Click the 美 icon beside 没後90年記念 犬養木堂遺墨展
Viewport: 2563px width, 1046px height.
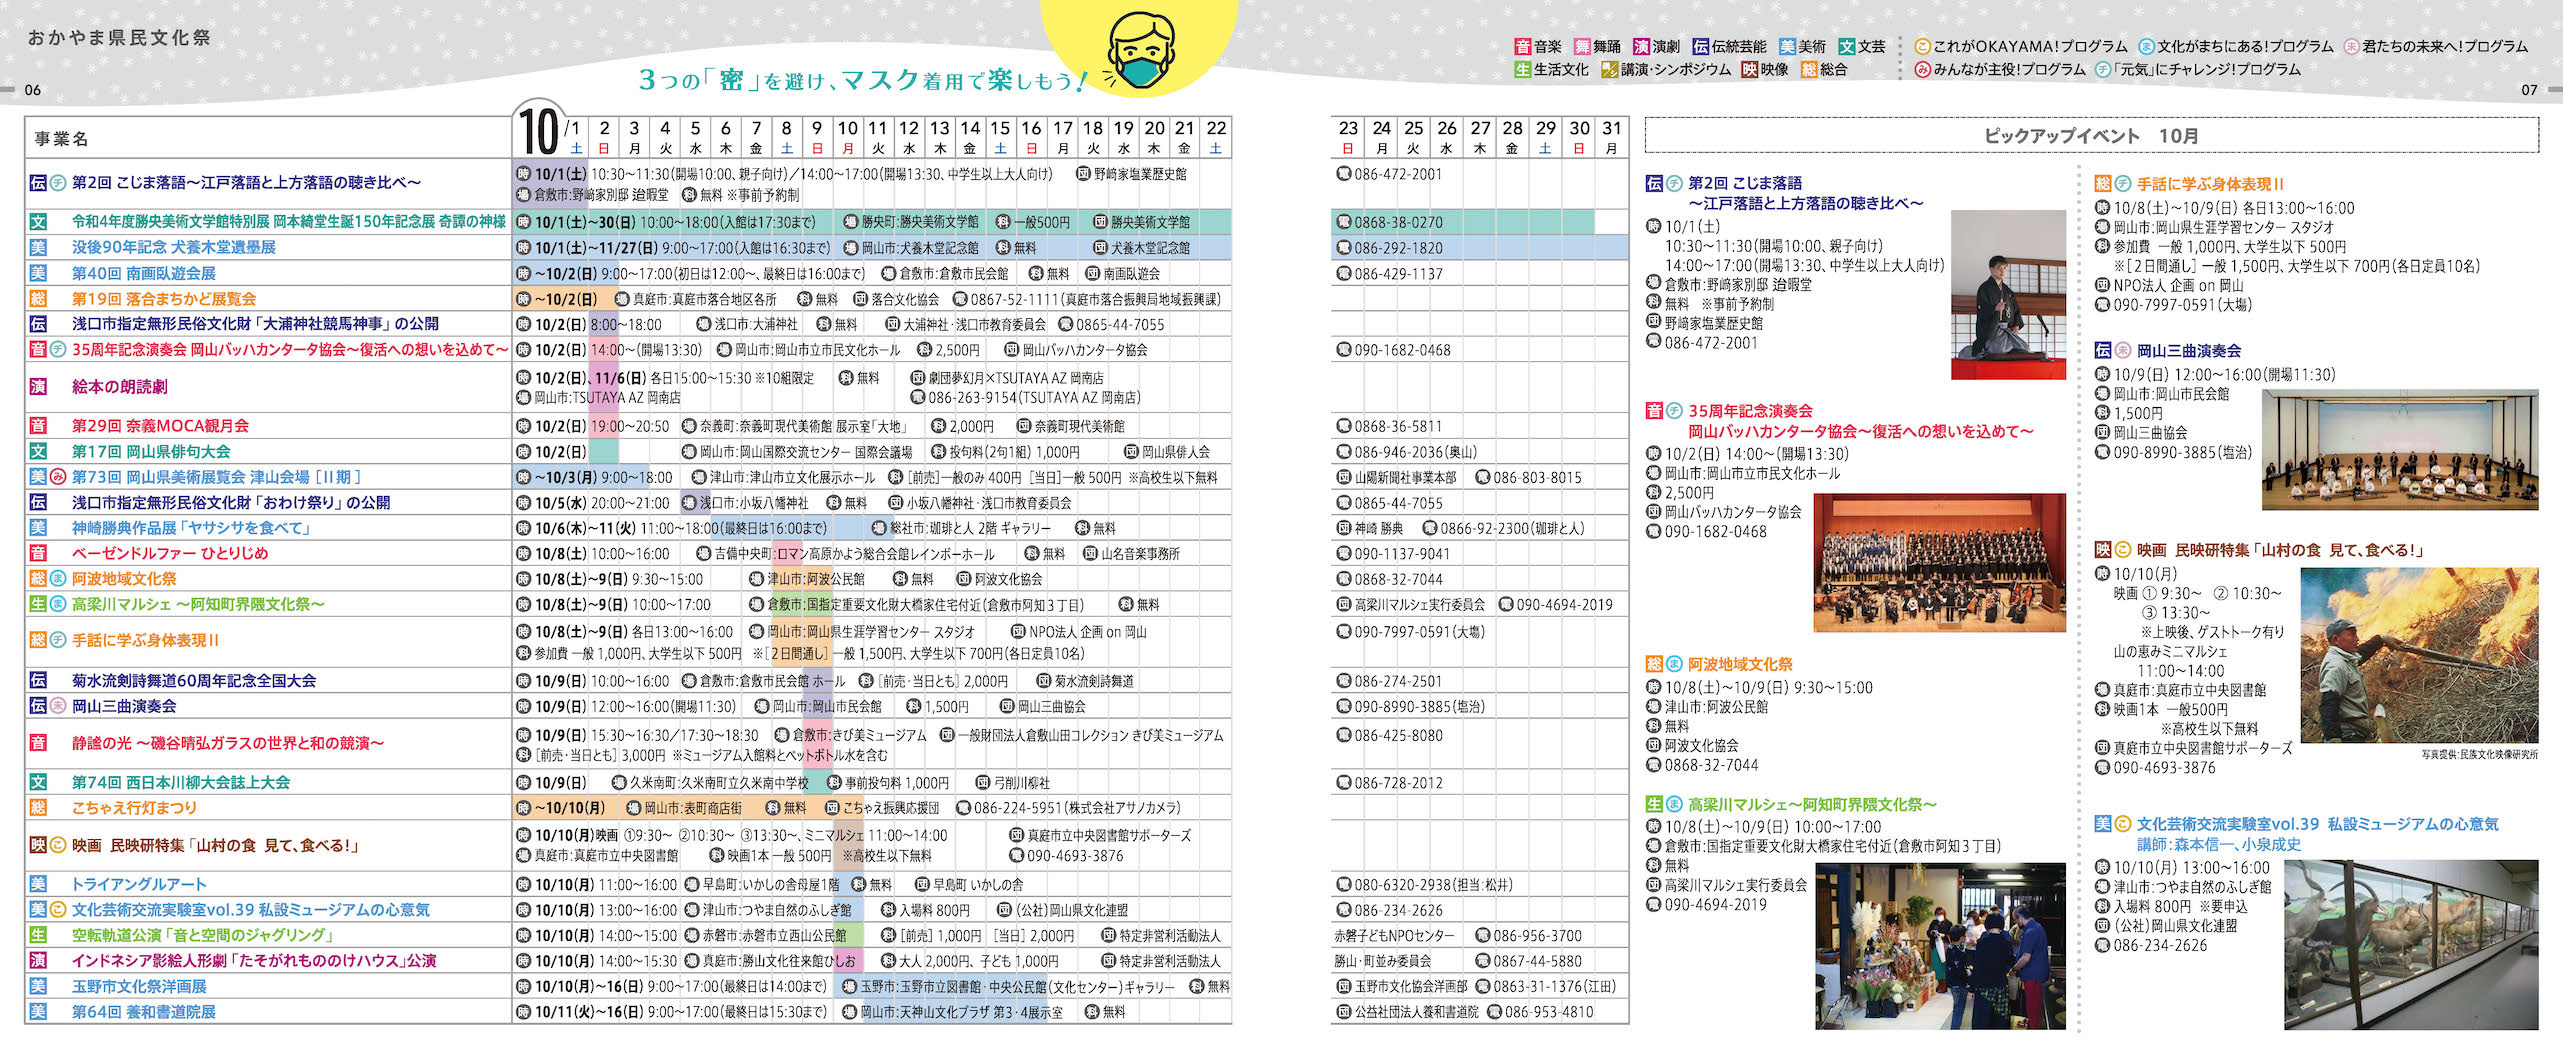pyautogui.click(x=38, y=247)
